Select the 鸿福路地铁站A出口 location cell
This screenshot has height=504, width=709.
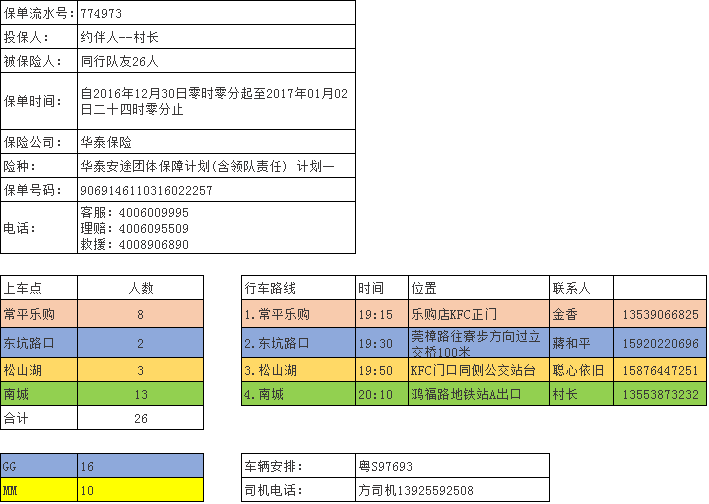[x=478, y=394]
